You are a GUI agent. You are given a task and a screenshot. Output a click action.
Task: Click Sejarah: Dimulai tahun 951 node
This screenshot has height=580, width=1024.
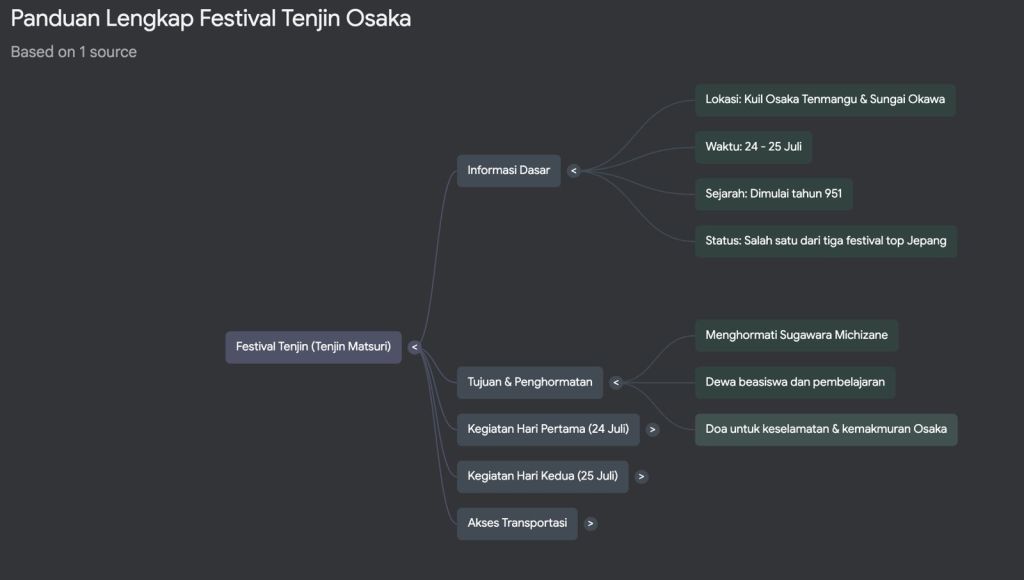773,194
